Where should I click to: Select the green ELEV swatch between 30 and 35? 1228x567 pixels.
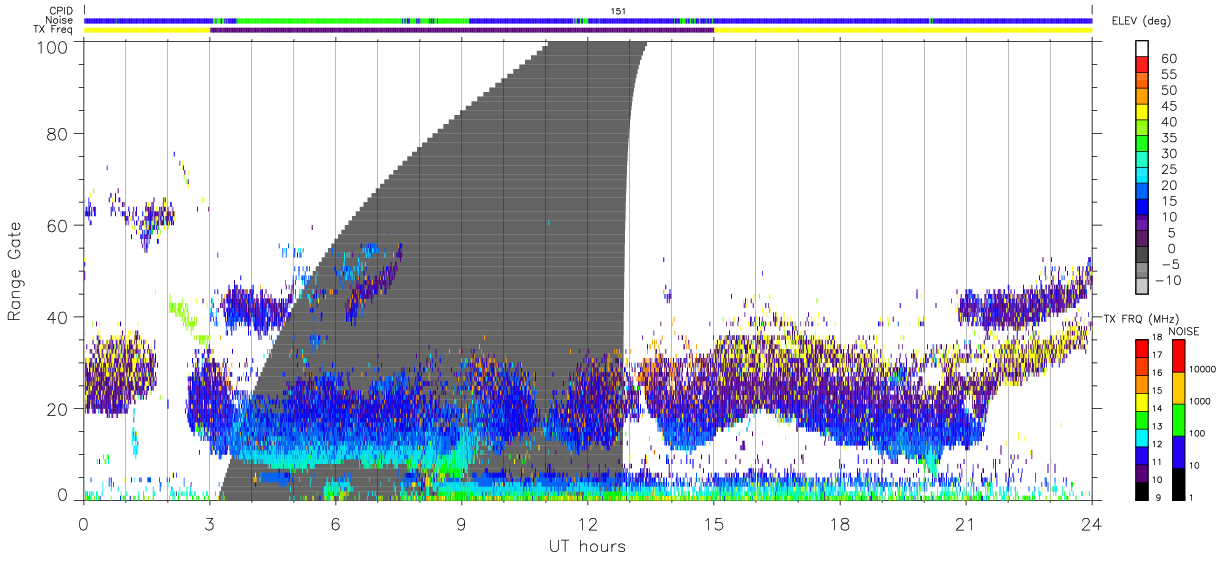tap(1142, 145)
